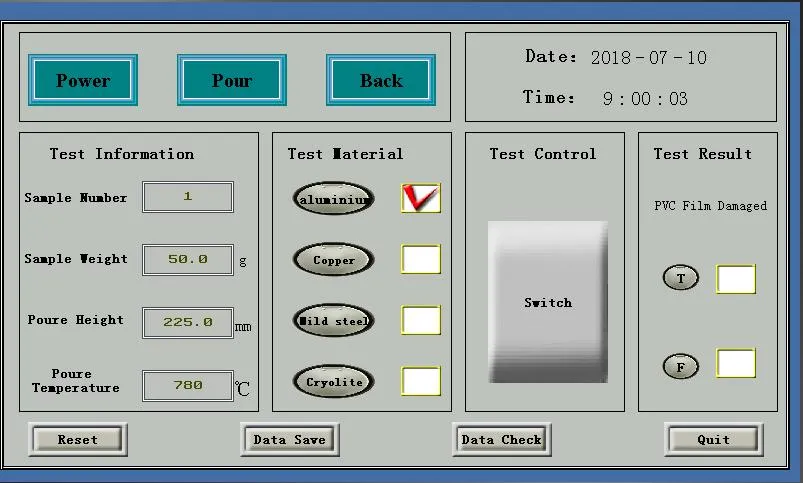Click the T result oval button

[681, 279]
